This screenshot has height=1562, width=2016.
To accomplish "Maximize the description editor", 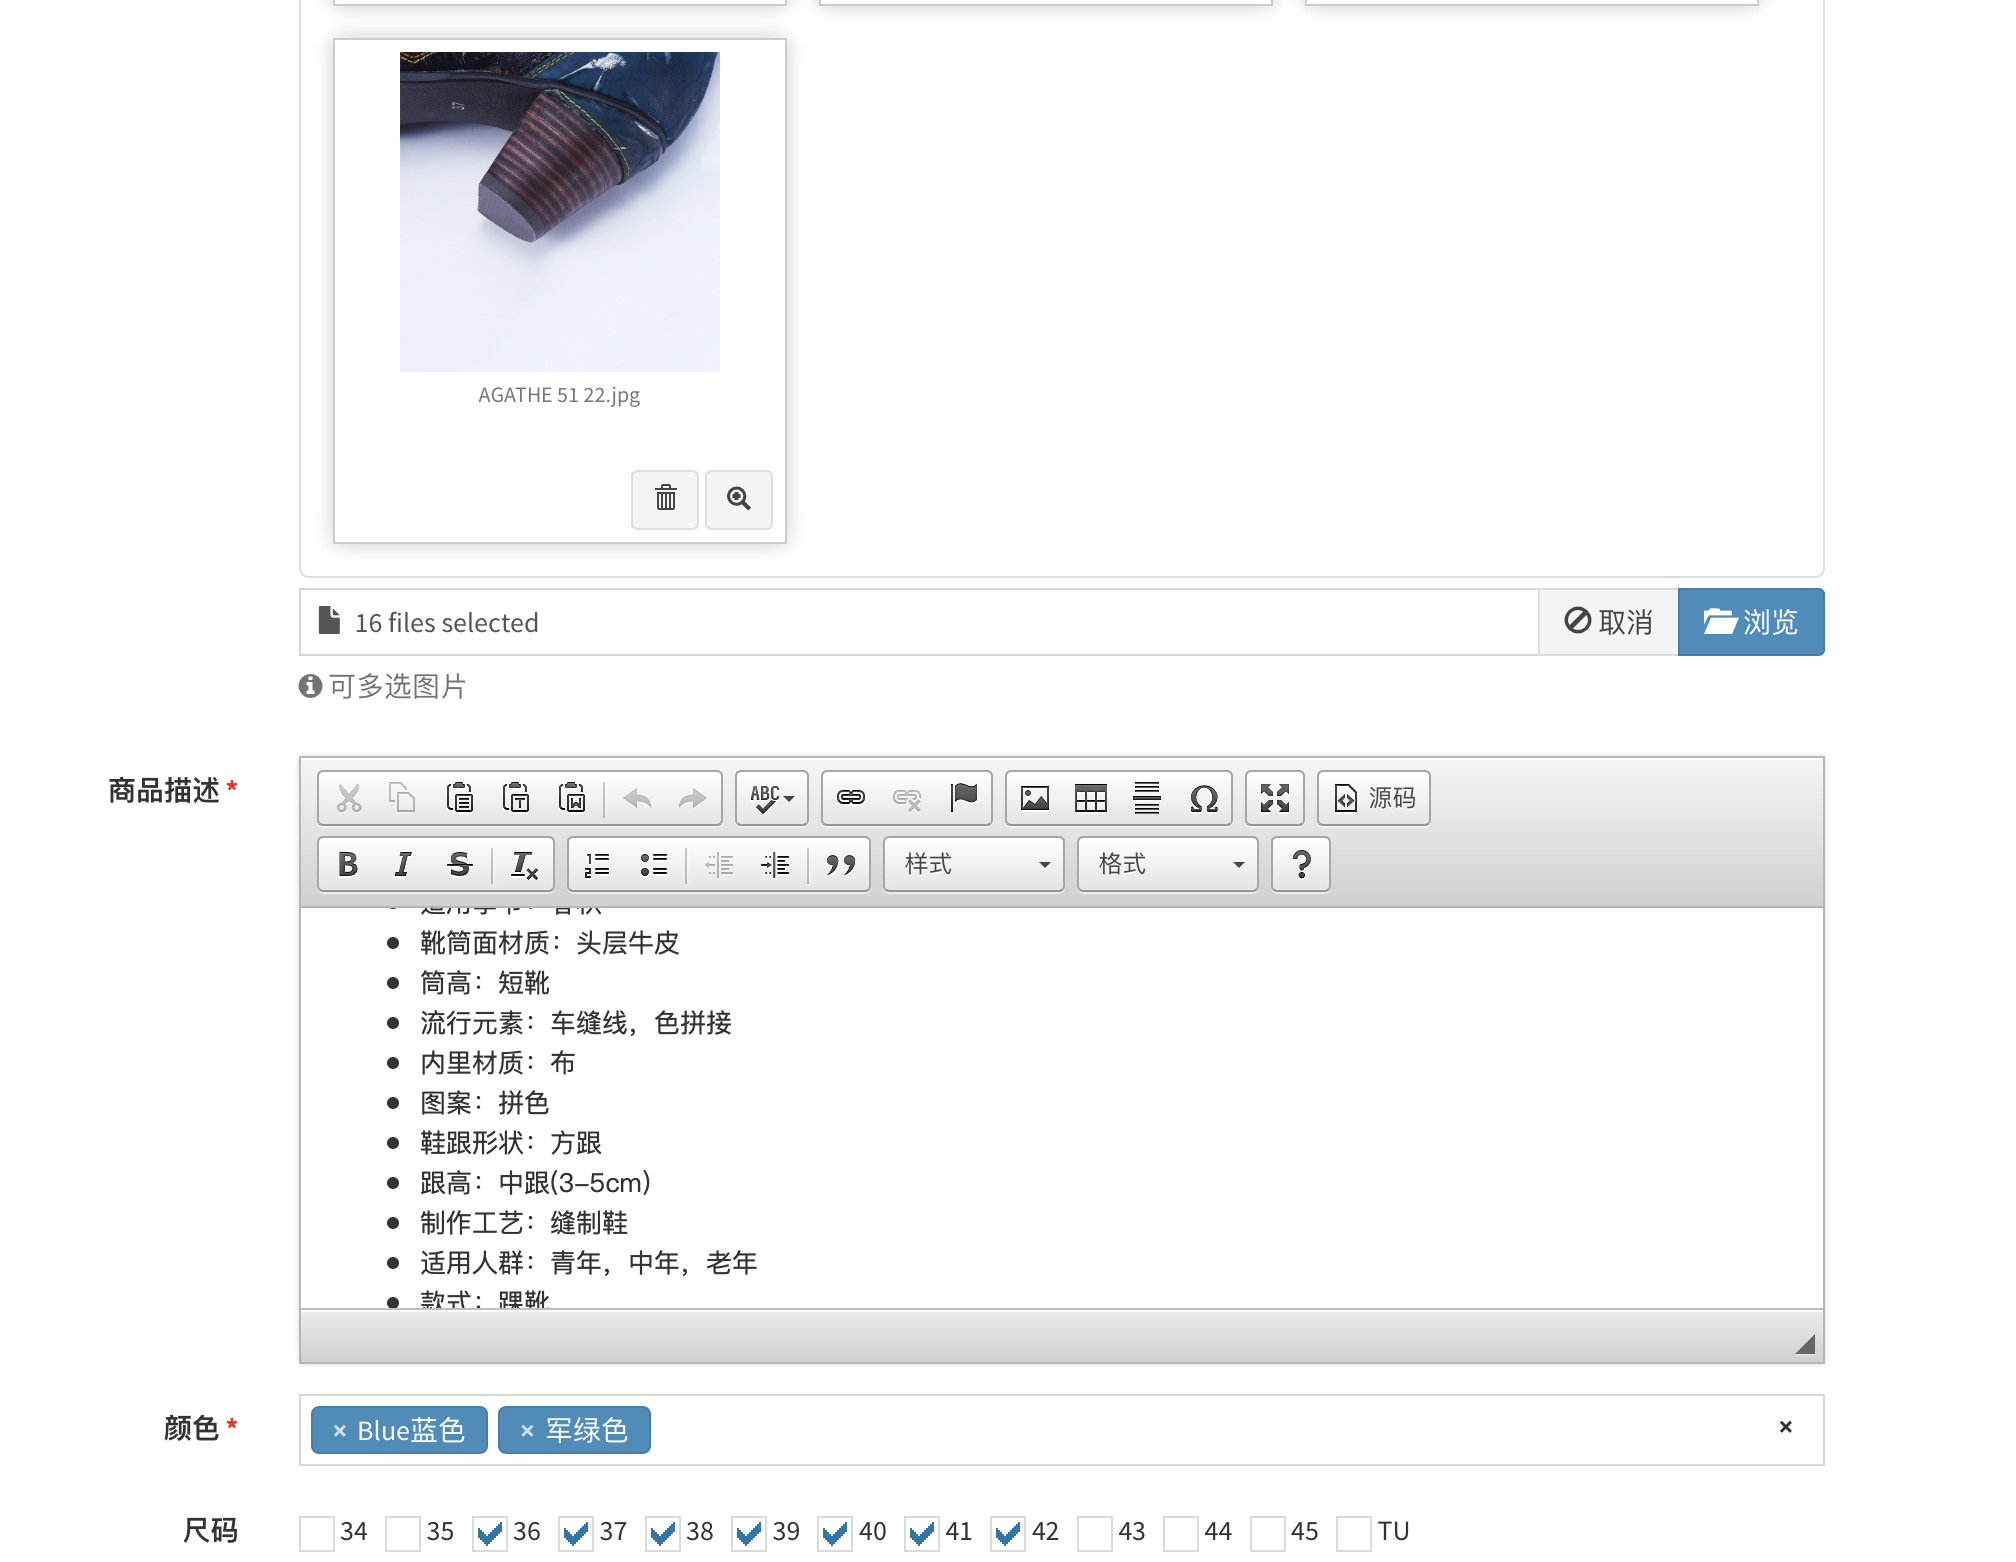I will (x=1274, y=798).
